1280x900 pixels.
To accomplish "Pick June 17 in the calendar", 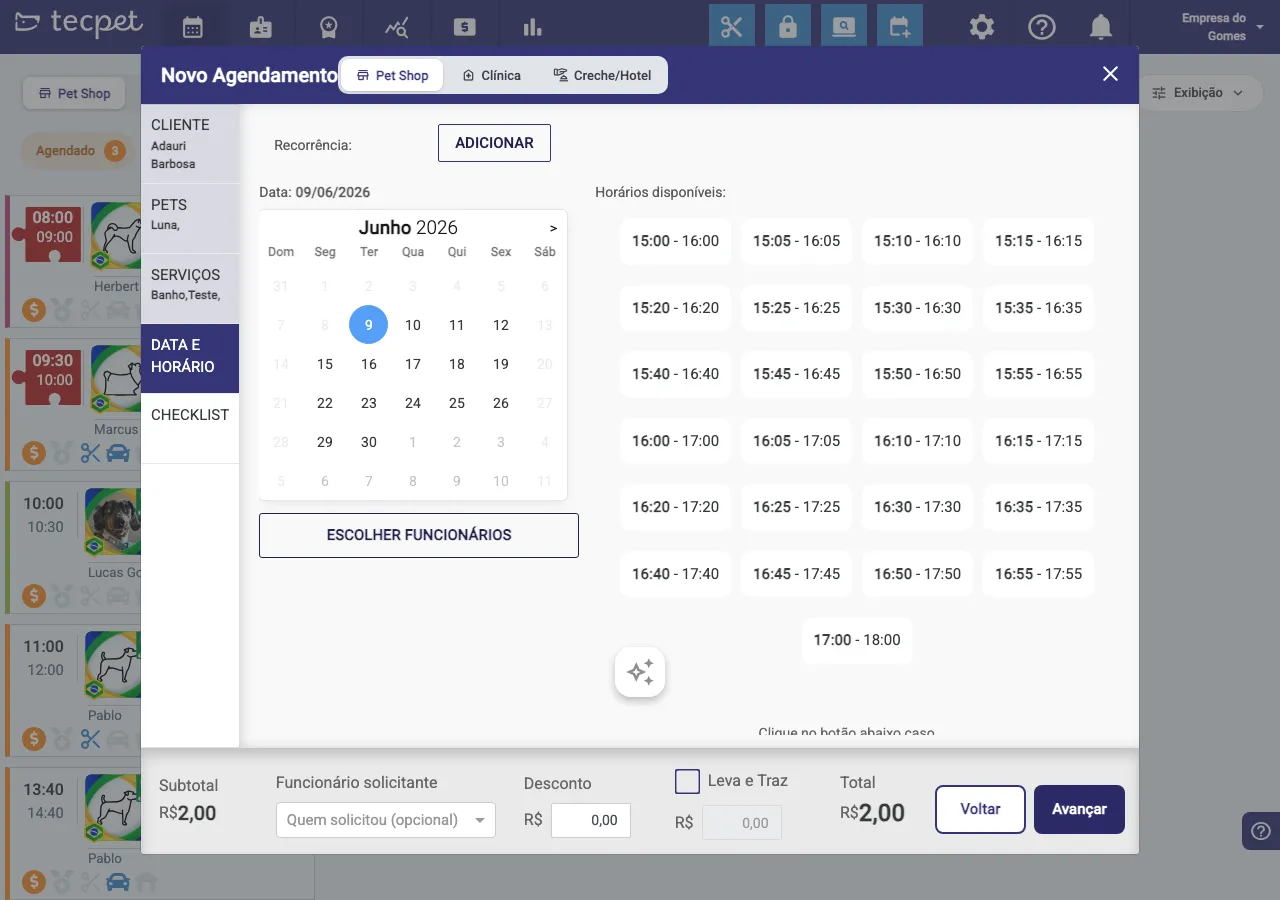I will [x=413, y=364].
